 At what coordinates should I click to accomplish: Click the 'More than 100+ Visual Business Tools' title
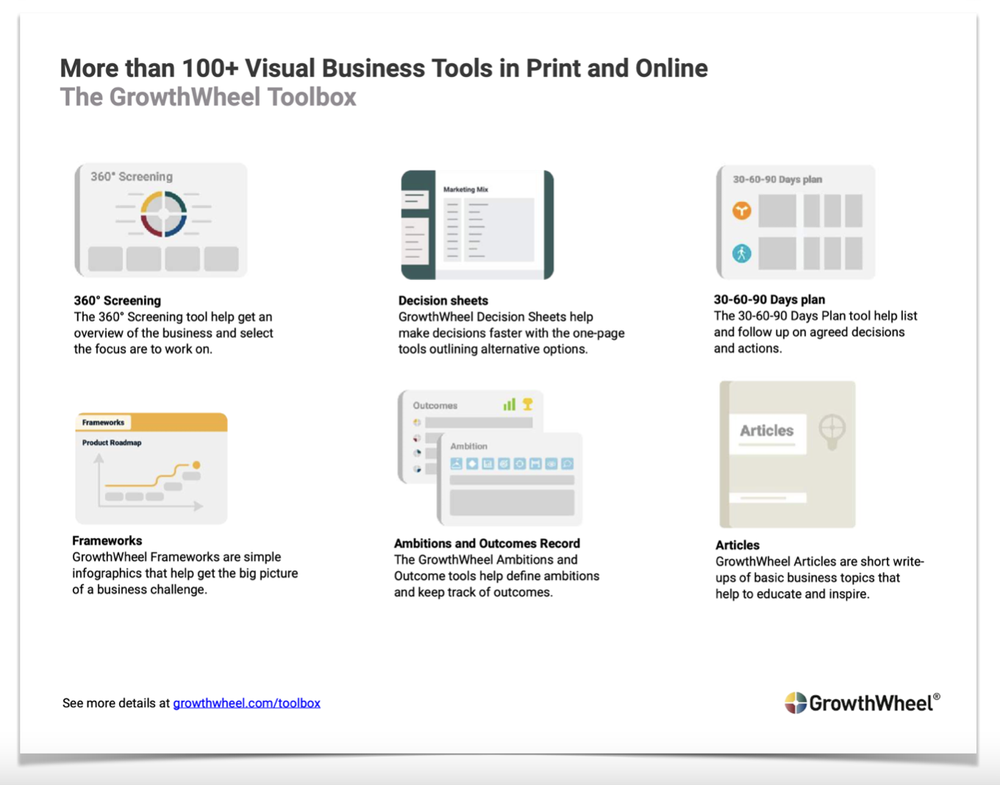pyautogui.click(x=384, y=68)
